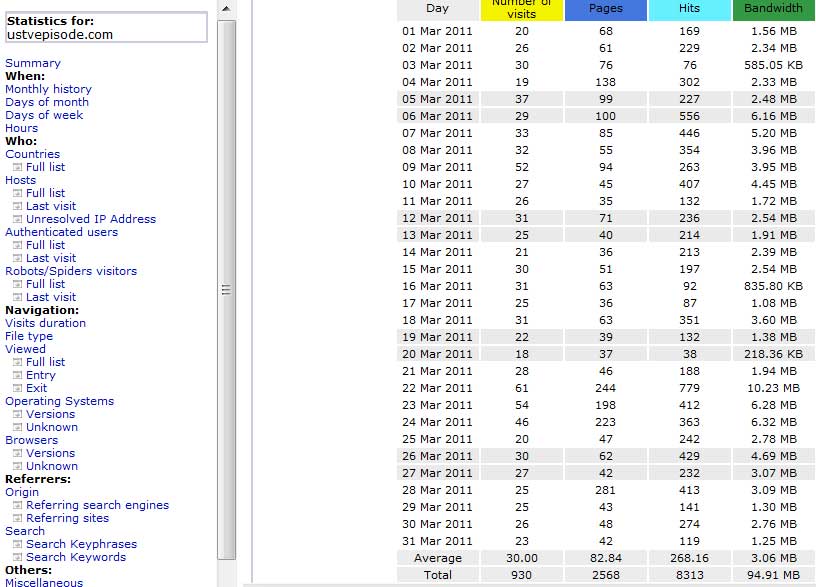Click the icon beside Browsers Unknown
This screenshot has width=816, height=587.
point(18,466)
